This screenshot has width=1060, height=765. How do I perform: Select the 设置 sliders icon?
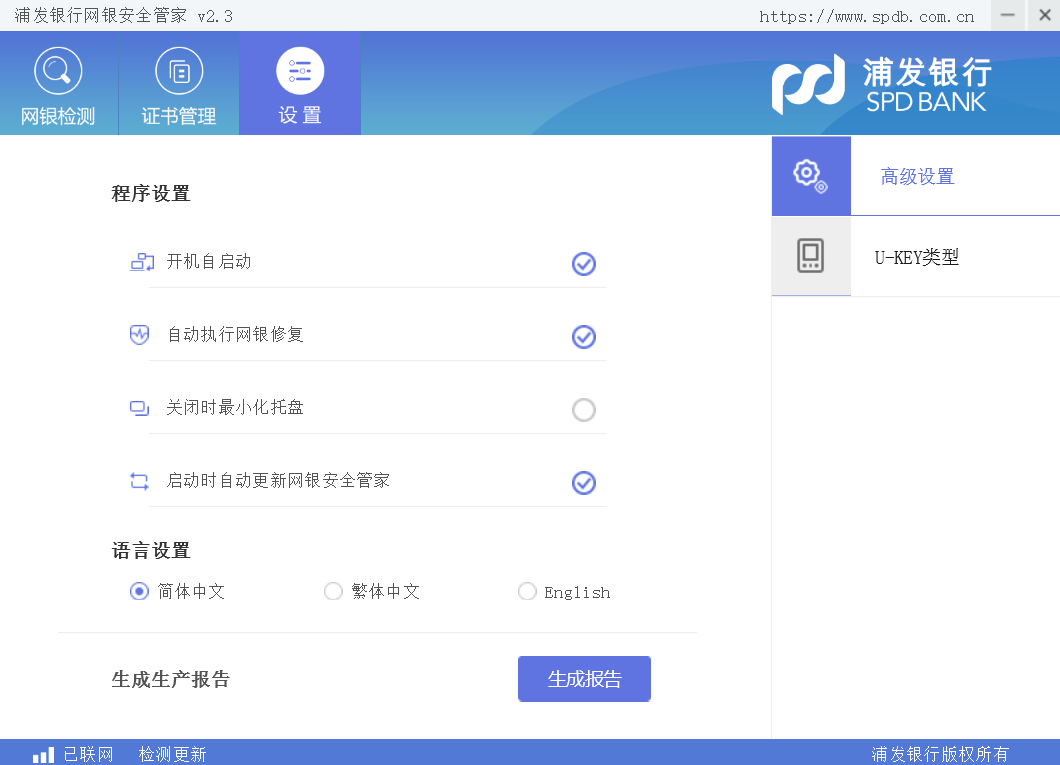300,71
